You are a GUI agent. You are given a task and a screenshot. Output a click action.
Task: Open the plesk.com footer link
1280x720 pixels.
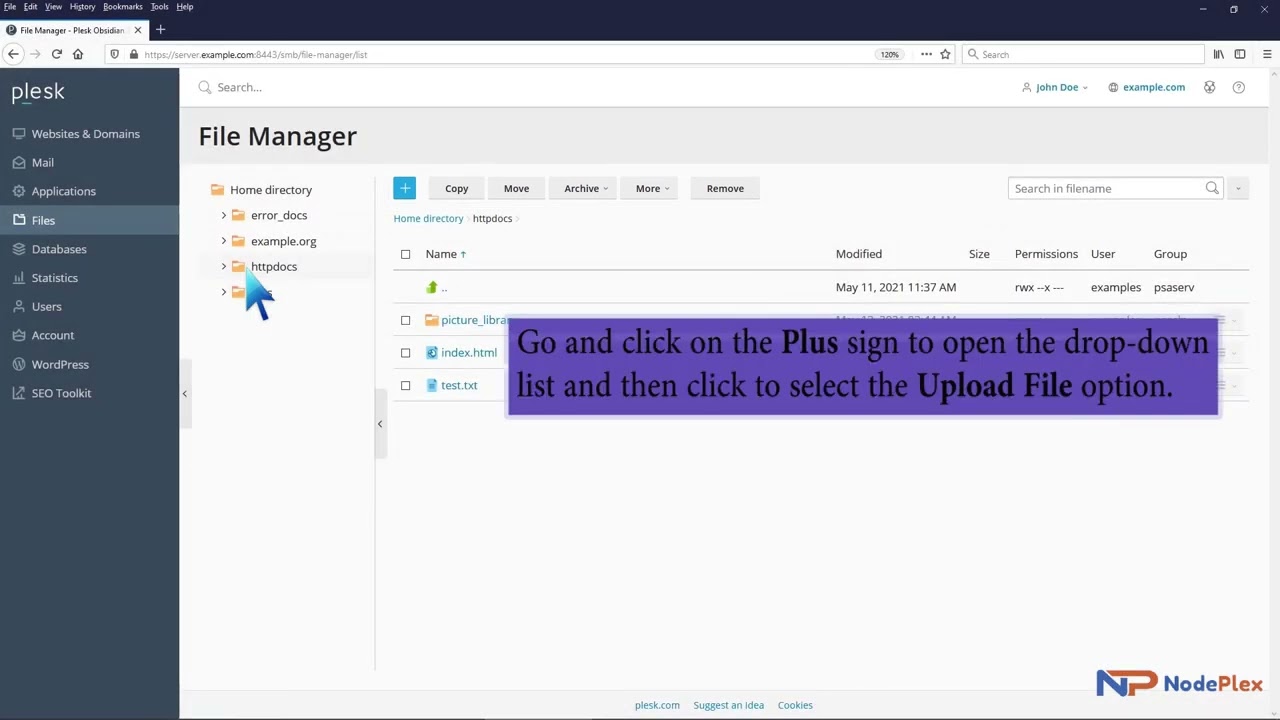tap(657, 705)
